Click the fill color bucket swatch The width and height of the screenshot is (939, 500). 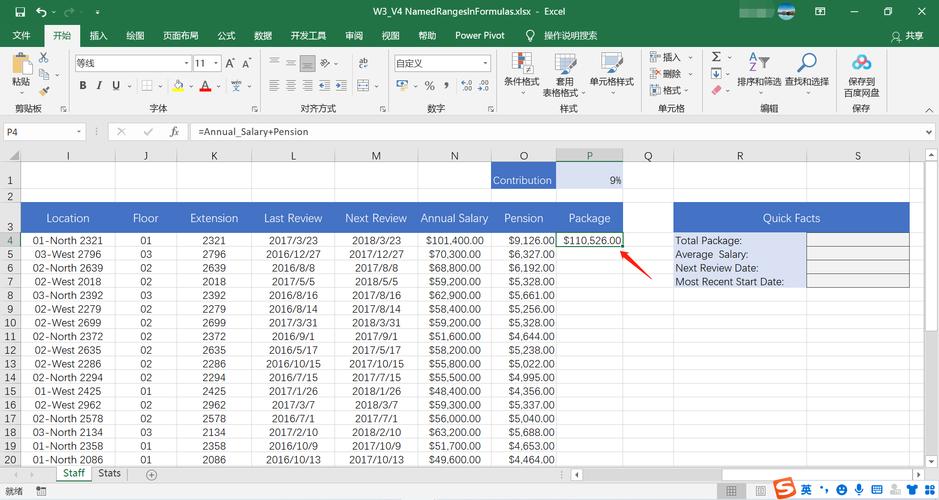pos(178,86)
